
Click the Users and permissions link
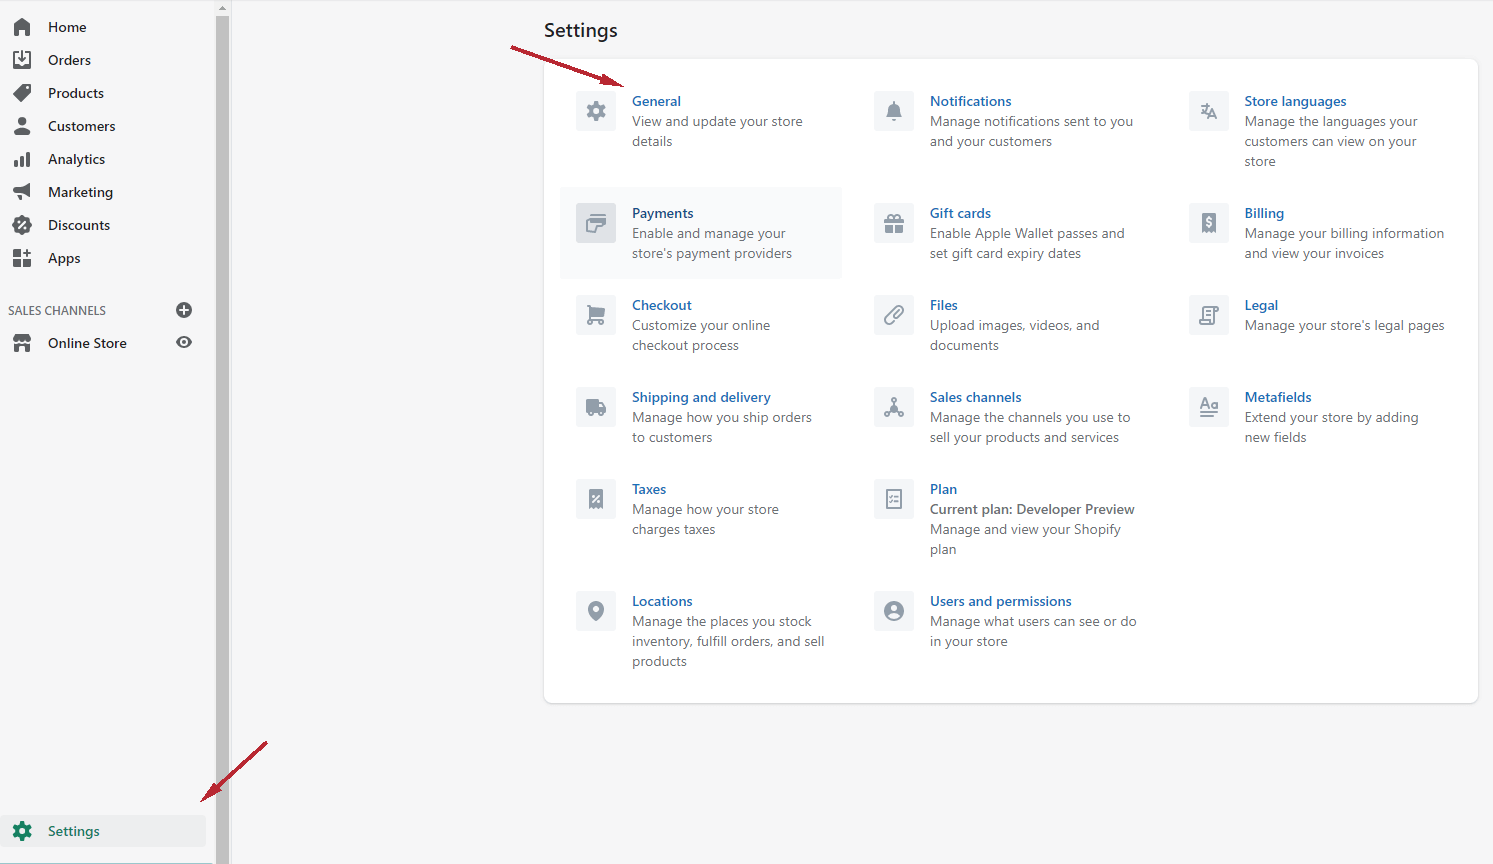(1000, 601)
